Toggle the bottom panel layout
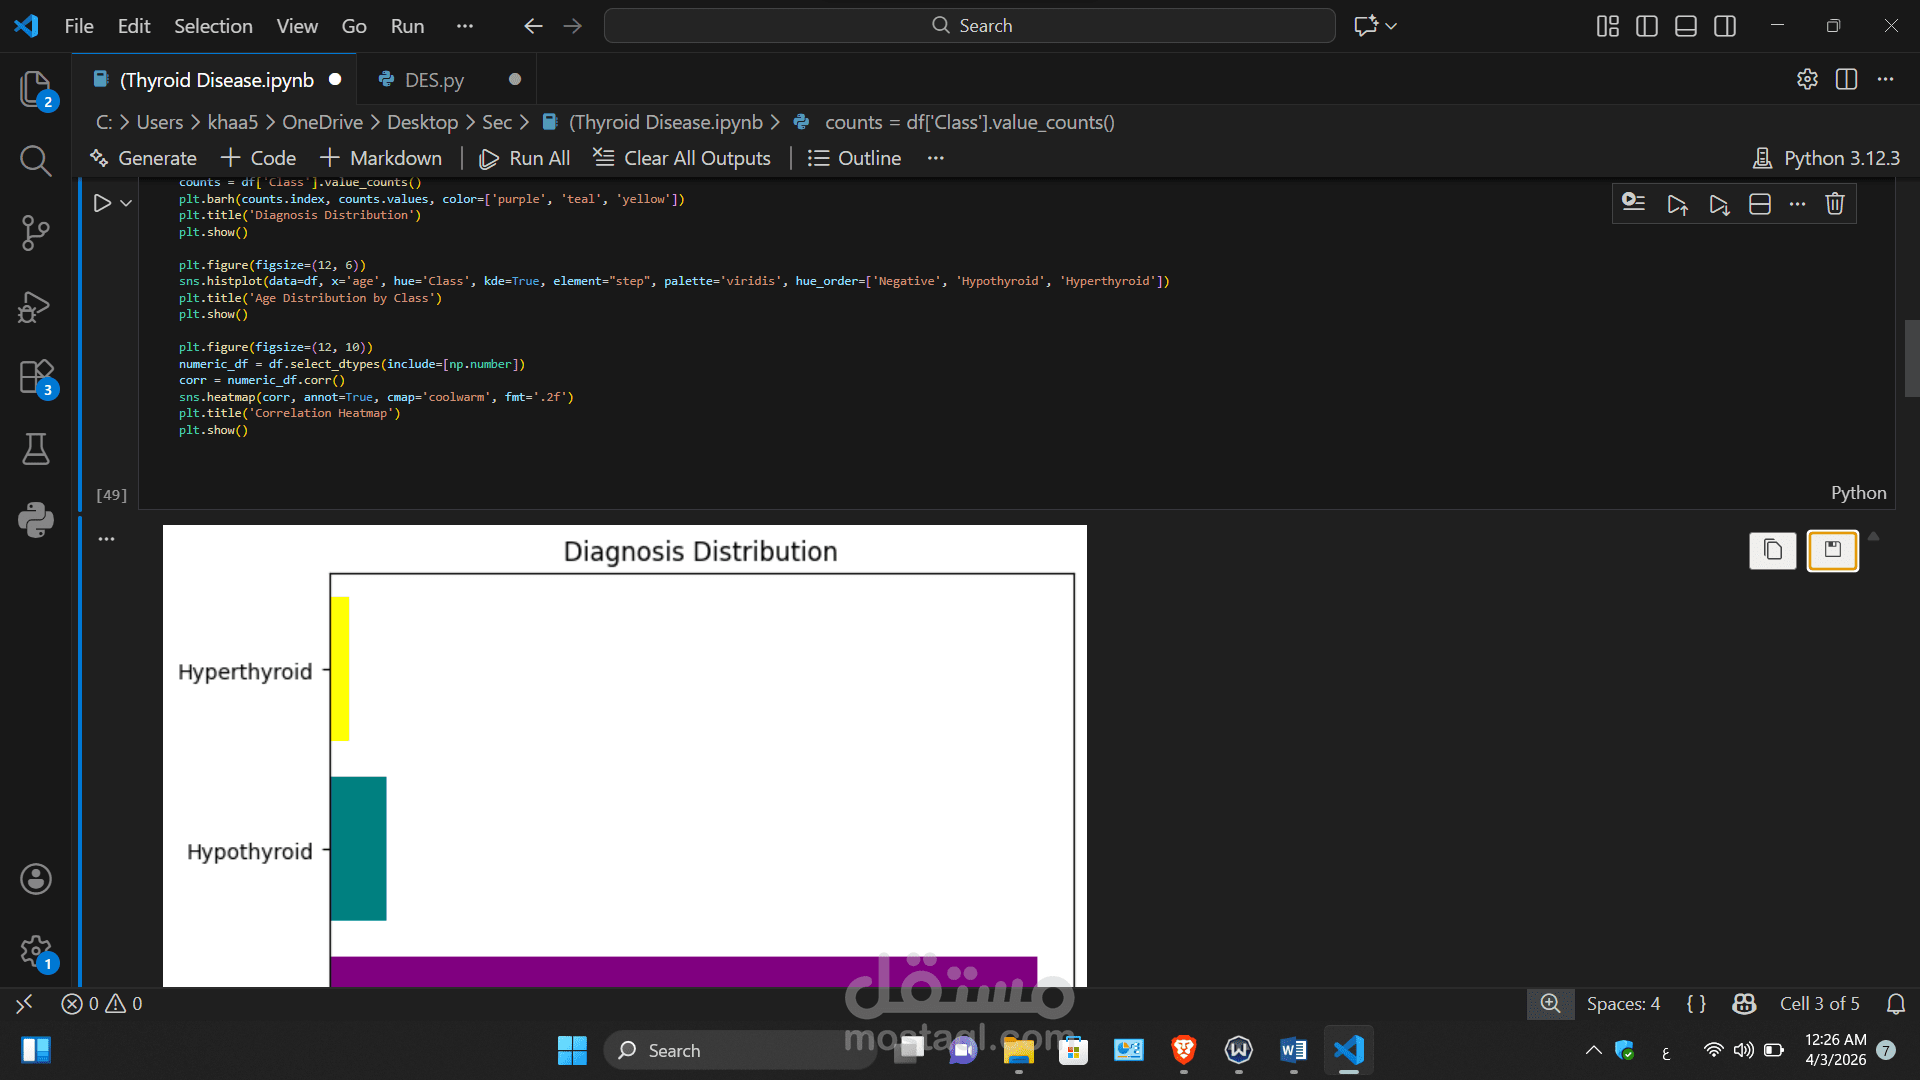The image size is (1920, 1080). coord(1686,26)
